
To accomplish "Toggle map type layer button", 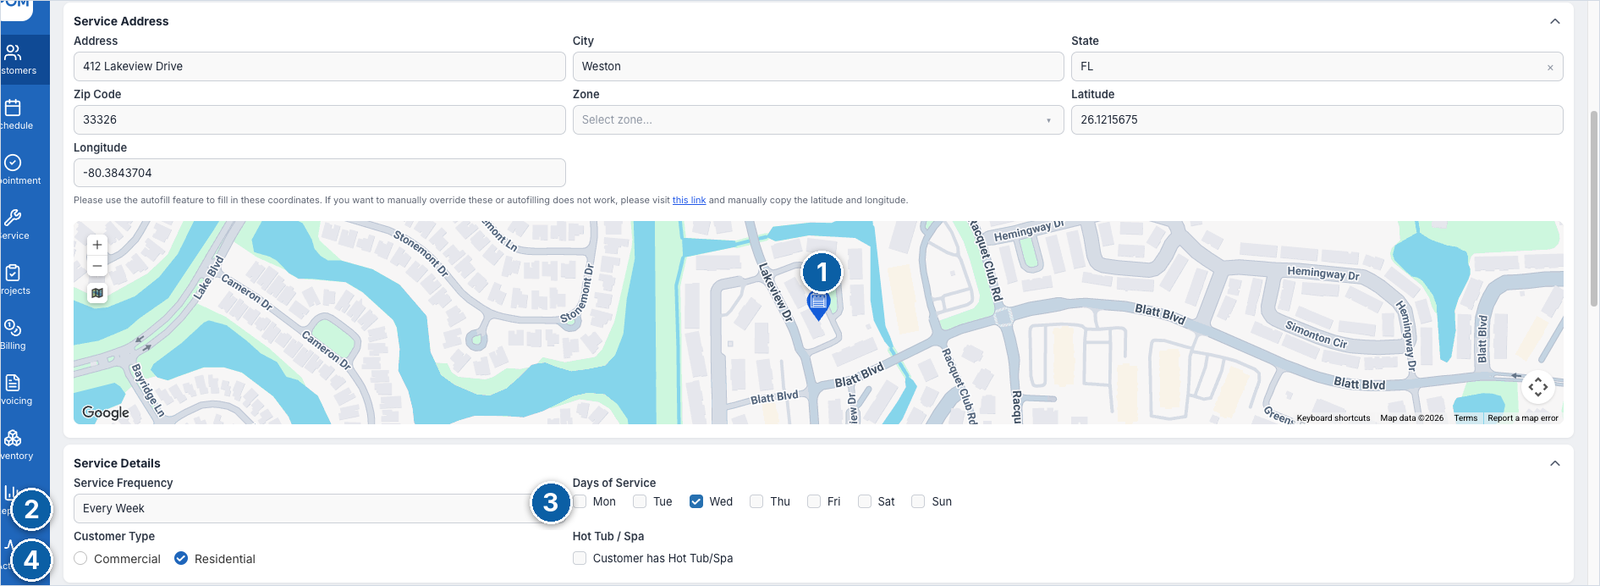I will 97,293.
